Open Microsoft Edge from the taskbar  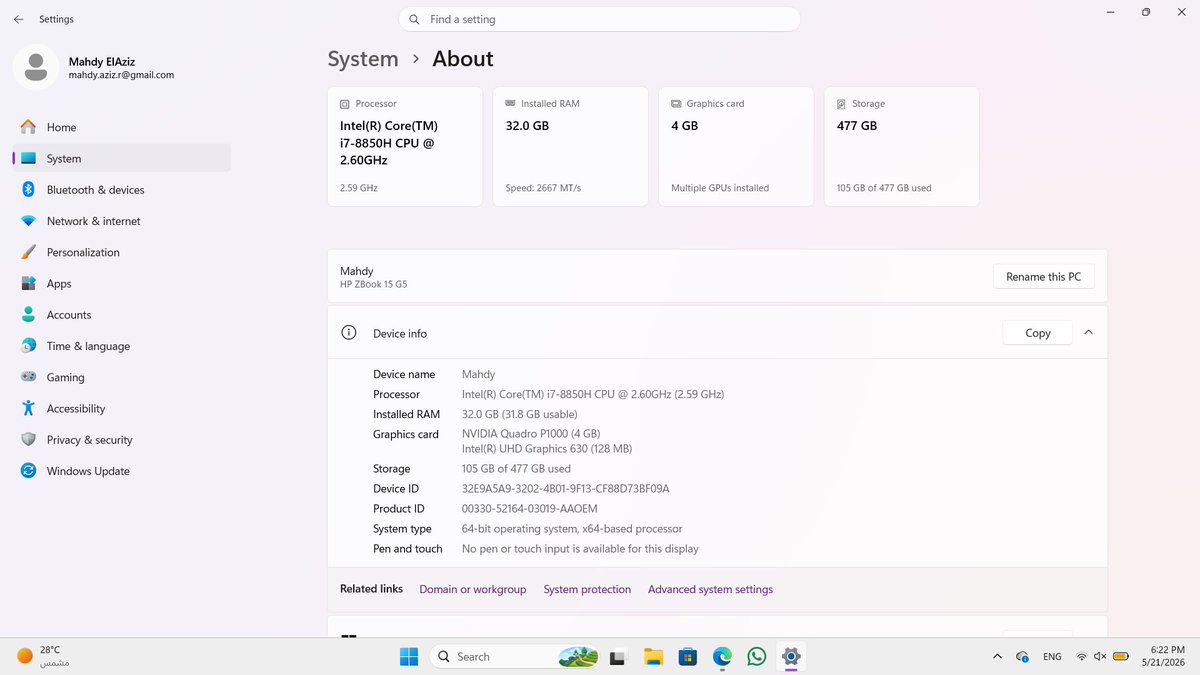pyautogui.click(x=722, y=657)
